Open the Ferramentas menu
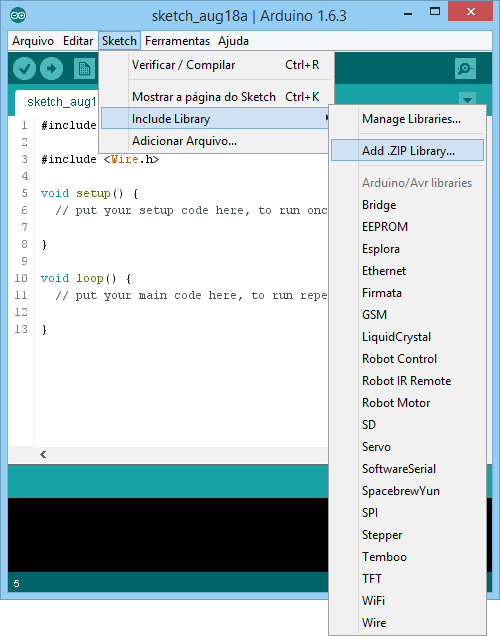 point(177,41)
